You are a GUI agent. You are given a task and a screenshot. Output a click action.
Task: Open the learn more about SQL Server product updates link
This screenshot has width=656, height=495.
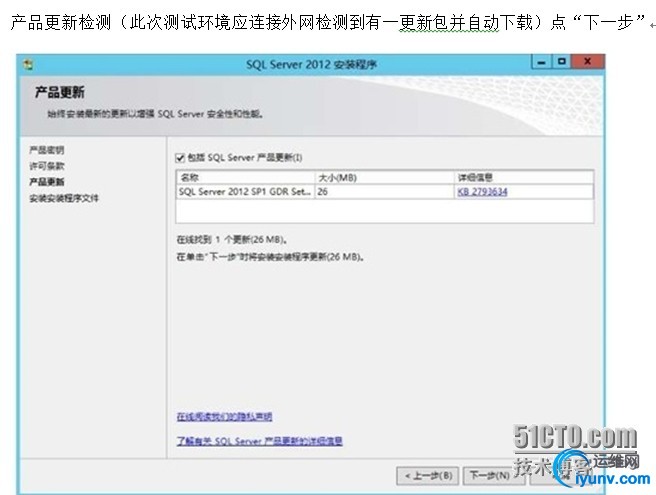[x=259, y=441]
